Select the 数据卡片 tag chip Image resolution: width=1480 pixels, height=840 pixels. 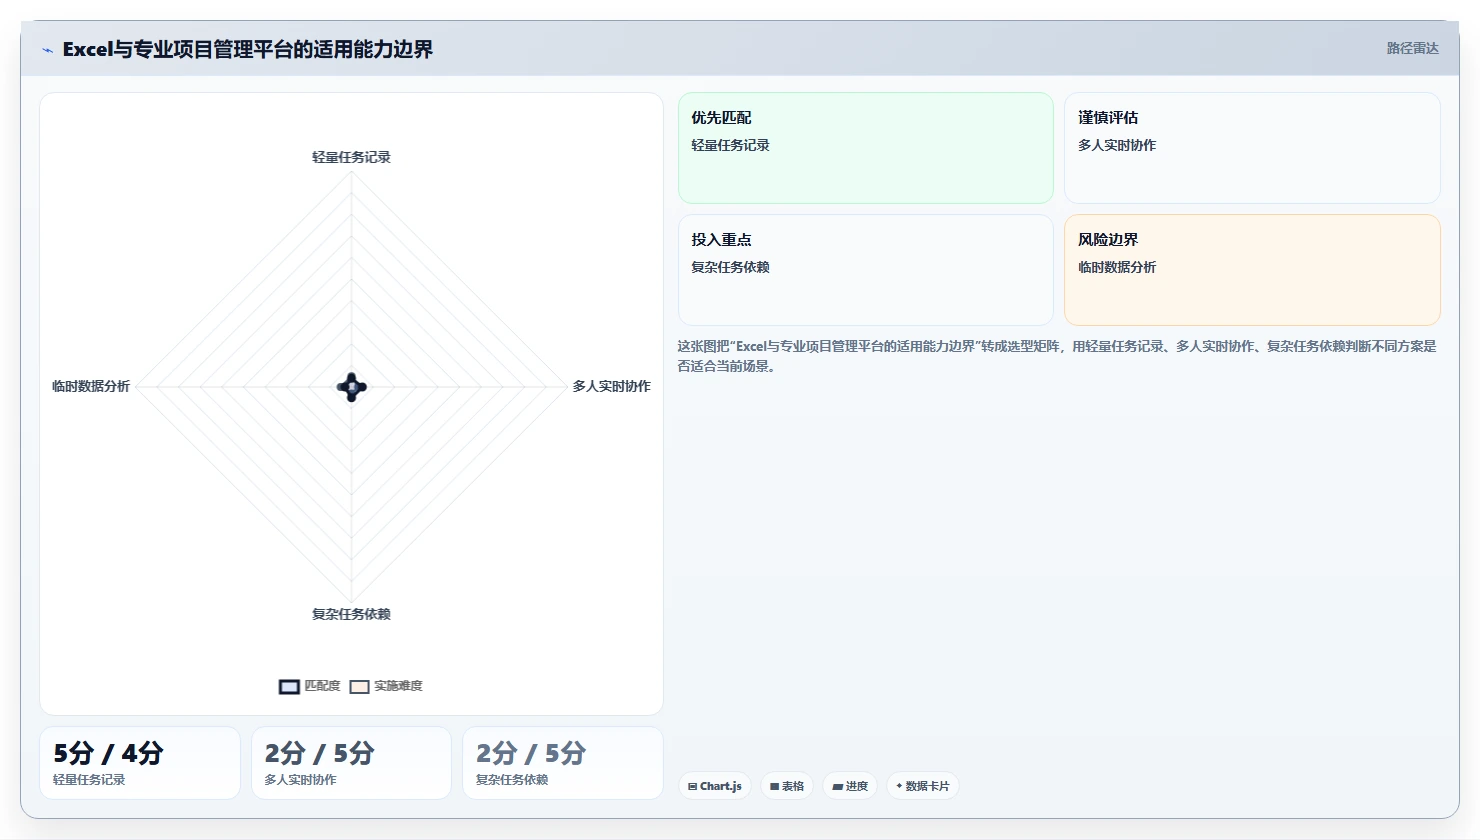tap(923, 786)
